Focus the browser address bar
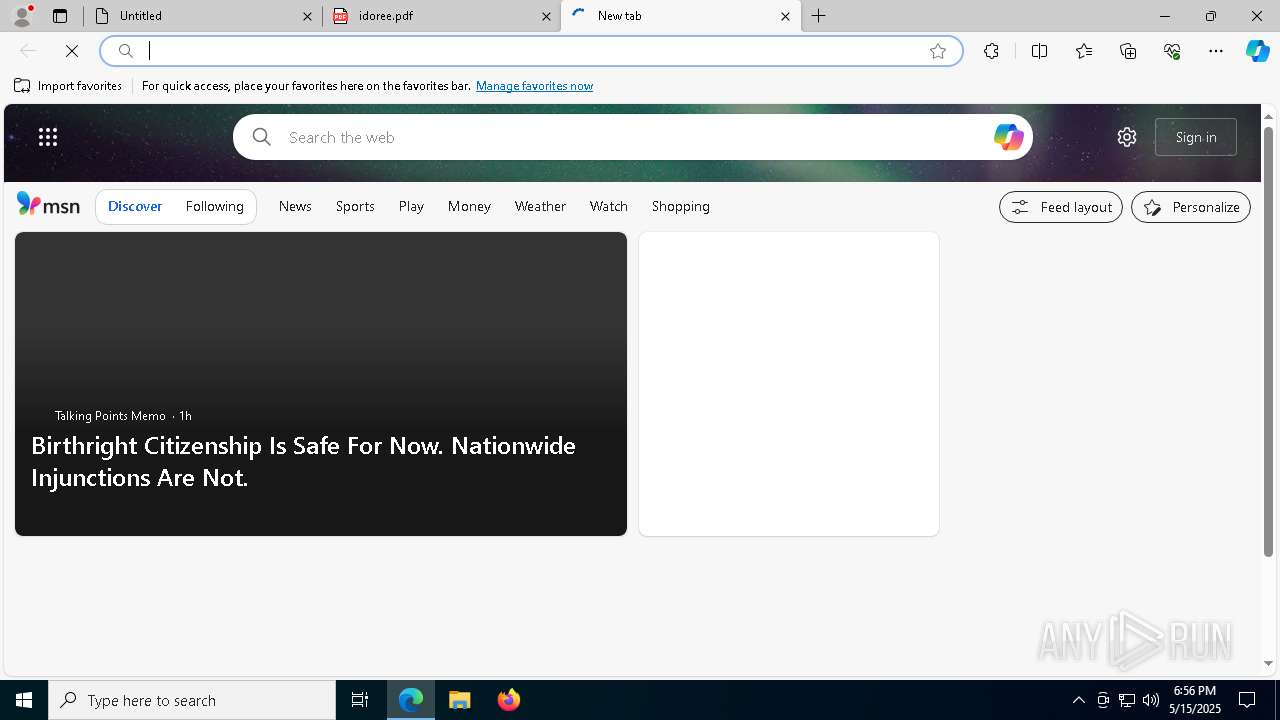 (x=530, y=51)
